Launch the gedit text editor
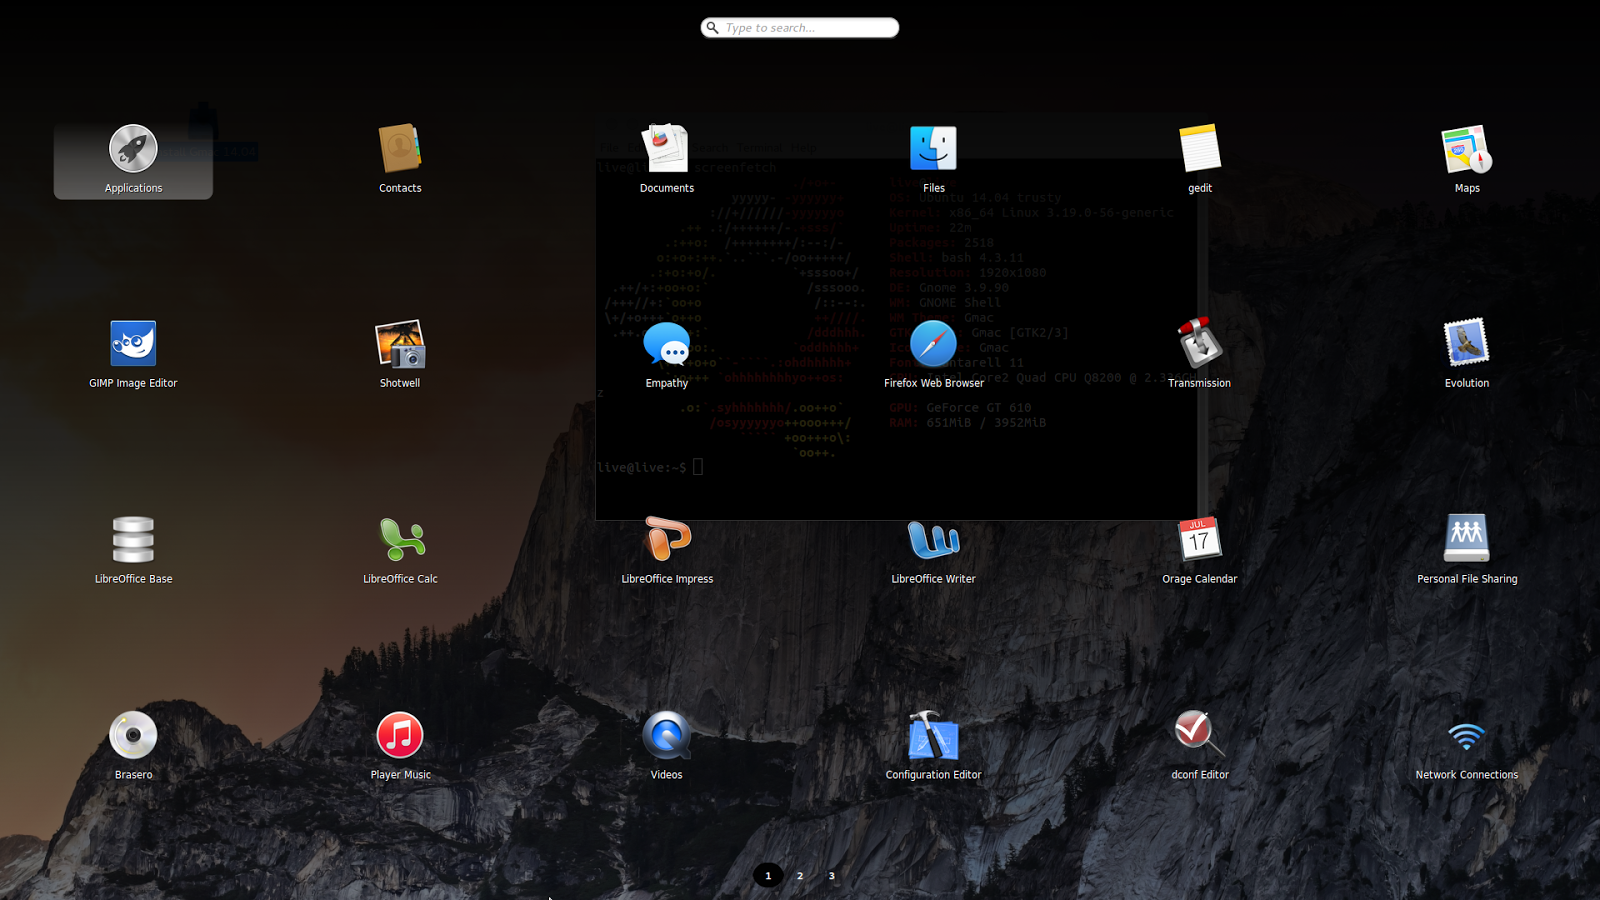1600x900 pixels. pyautogui.click(x=1200, y=149)
